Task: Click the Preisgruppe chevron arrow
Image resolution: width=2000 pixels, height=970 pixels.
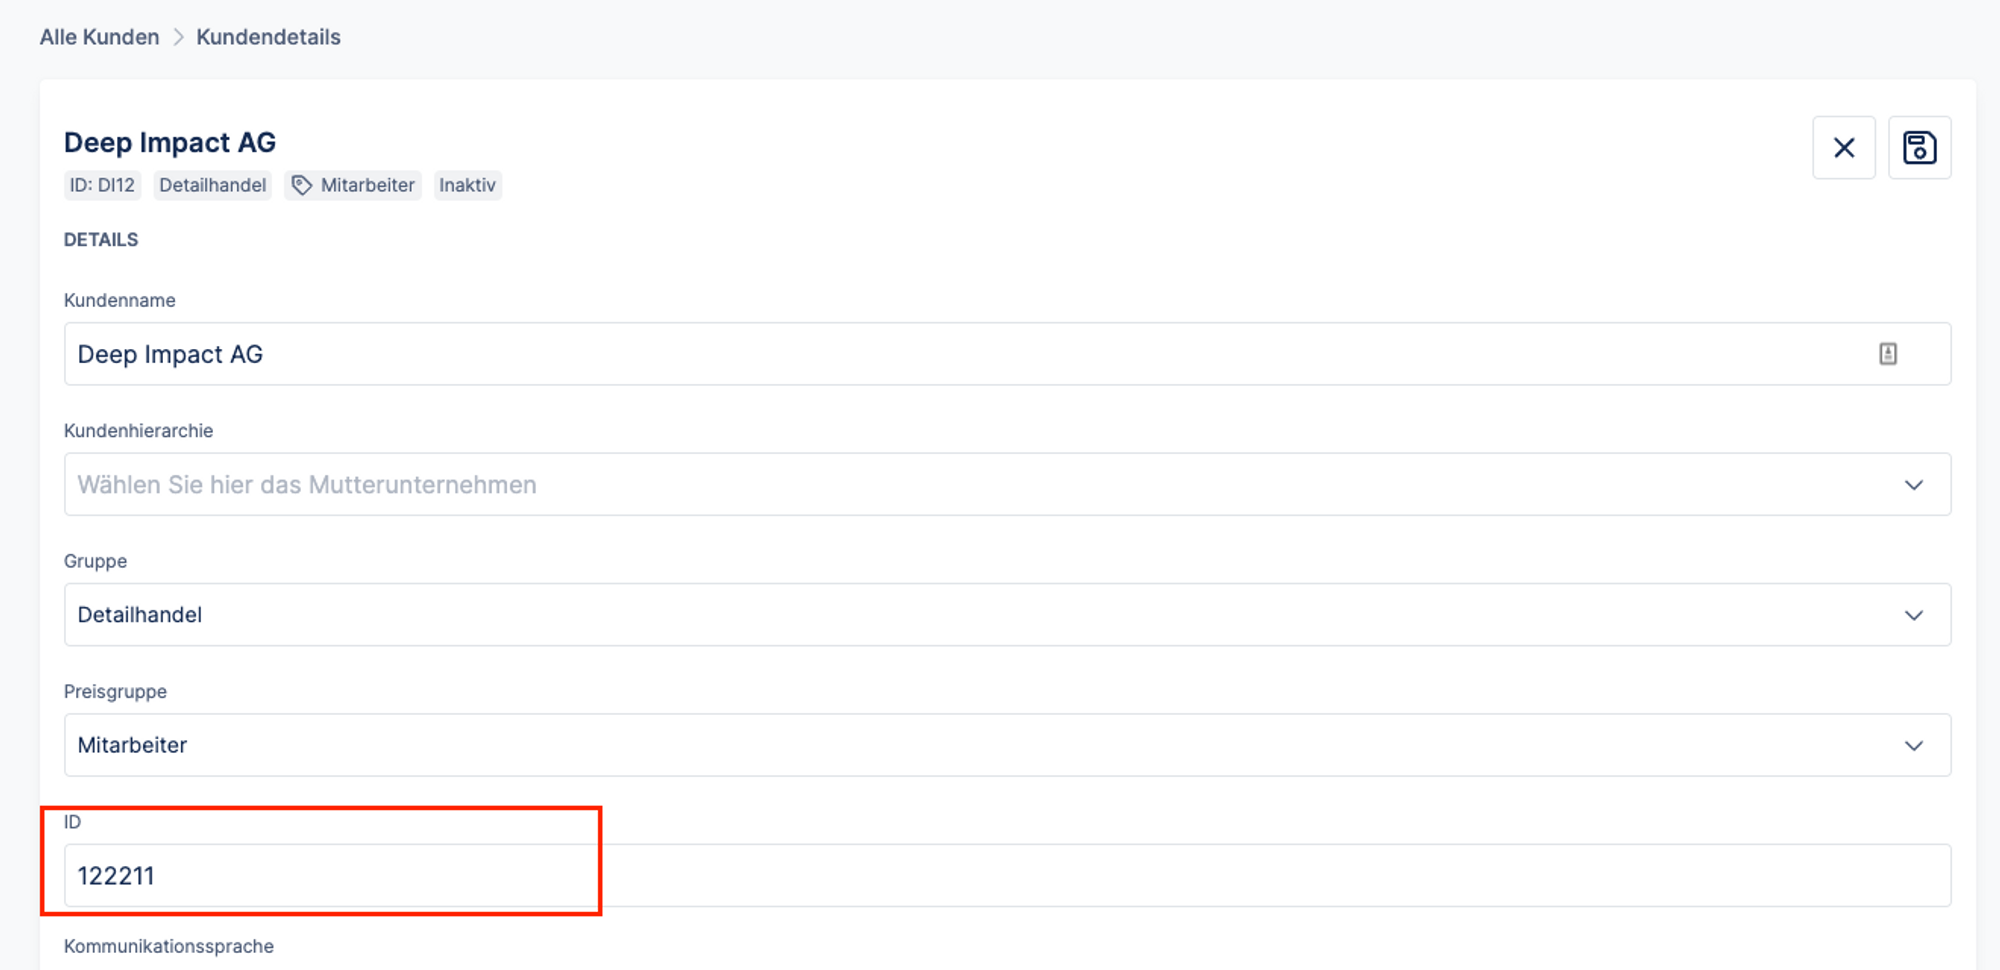Action: (x=1913, y=746)
